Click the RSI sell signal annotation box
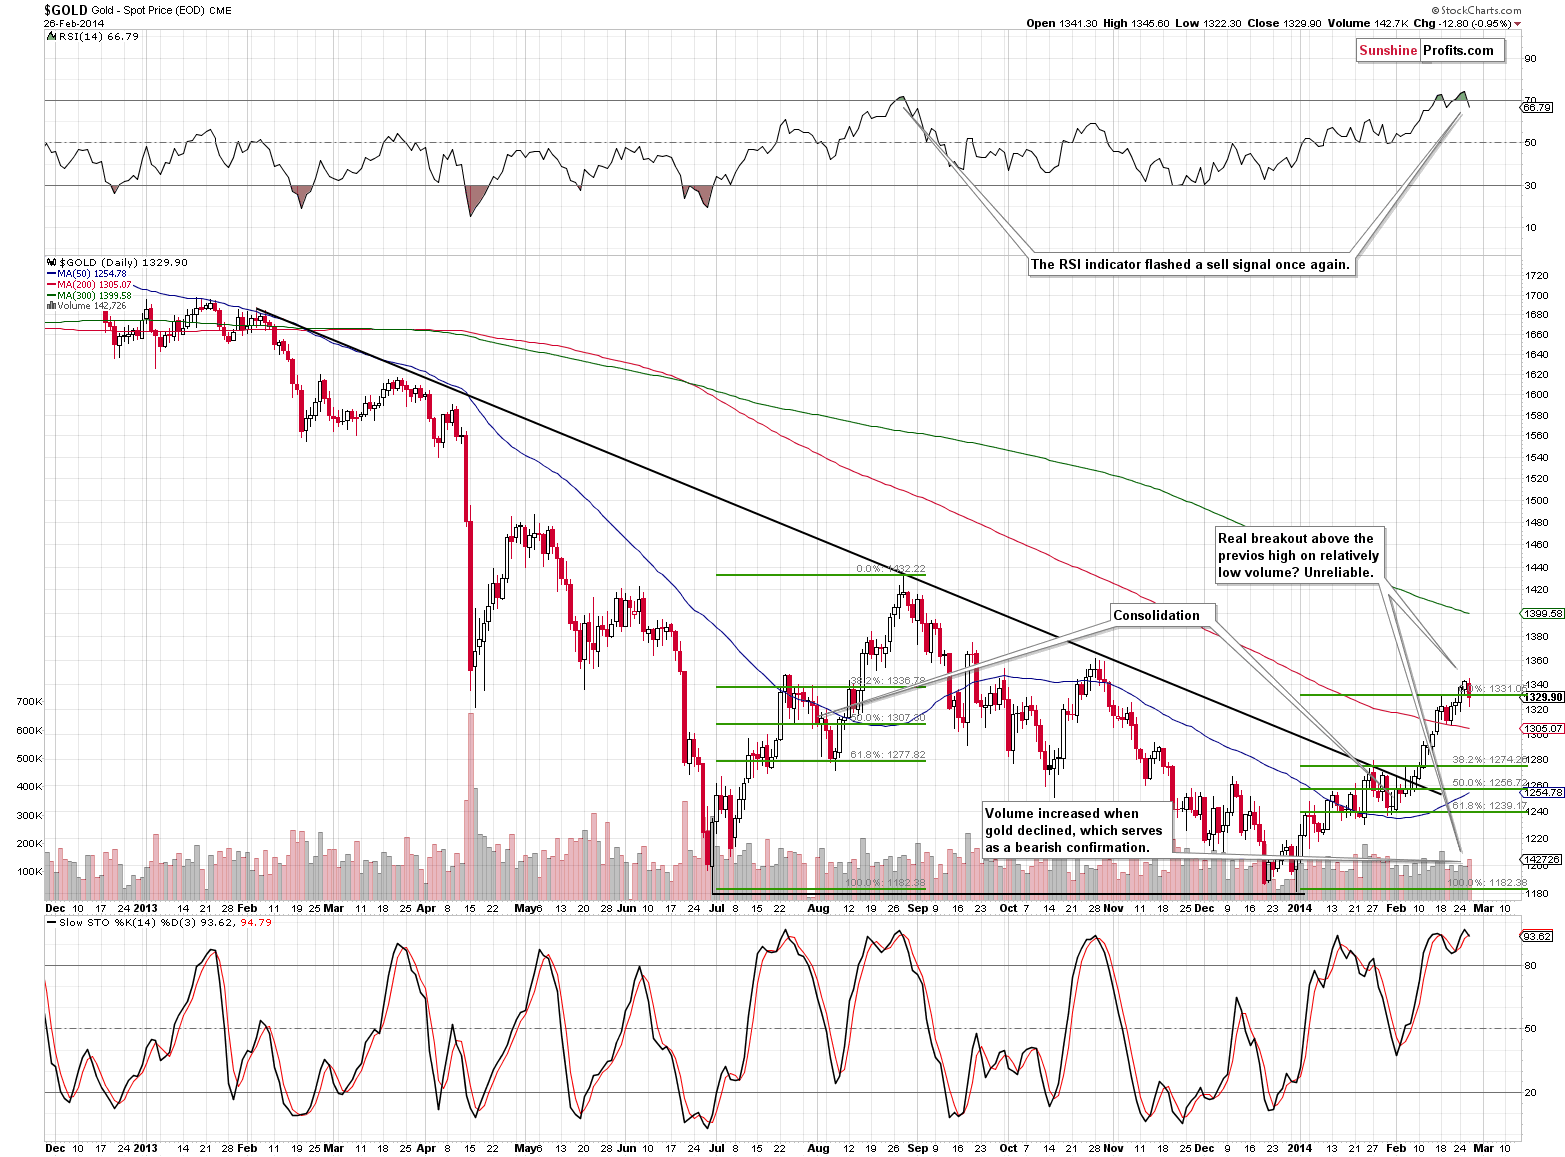Screen dimensions: 1565x1157 click(1190, 265)
